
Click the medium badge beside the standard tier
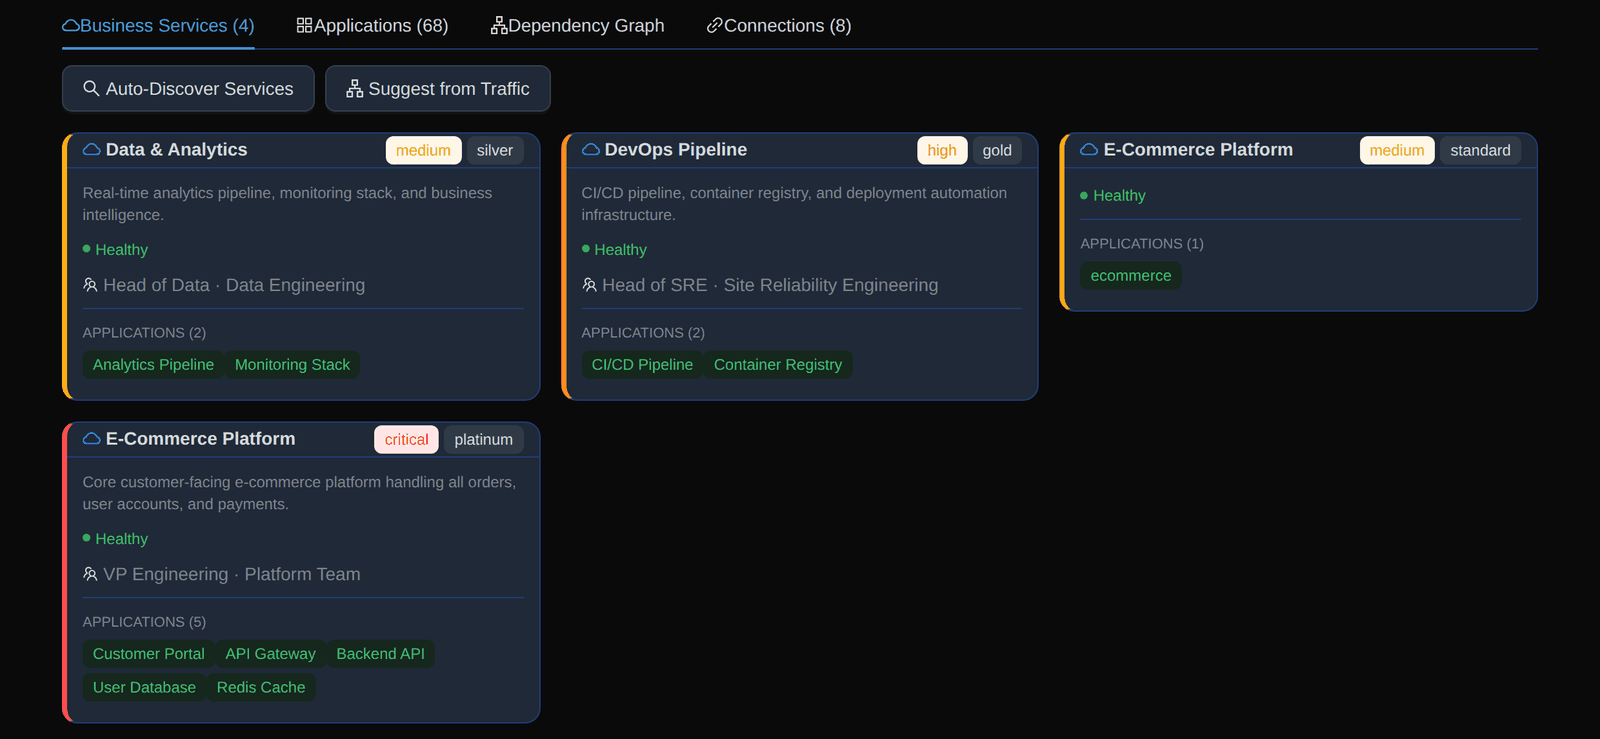tap(1397, 150)
